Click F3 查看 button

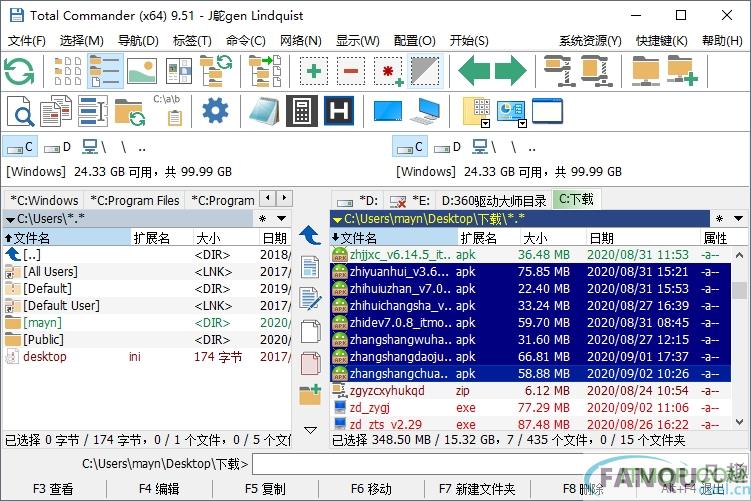[53, 489]
